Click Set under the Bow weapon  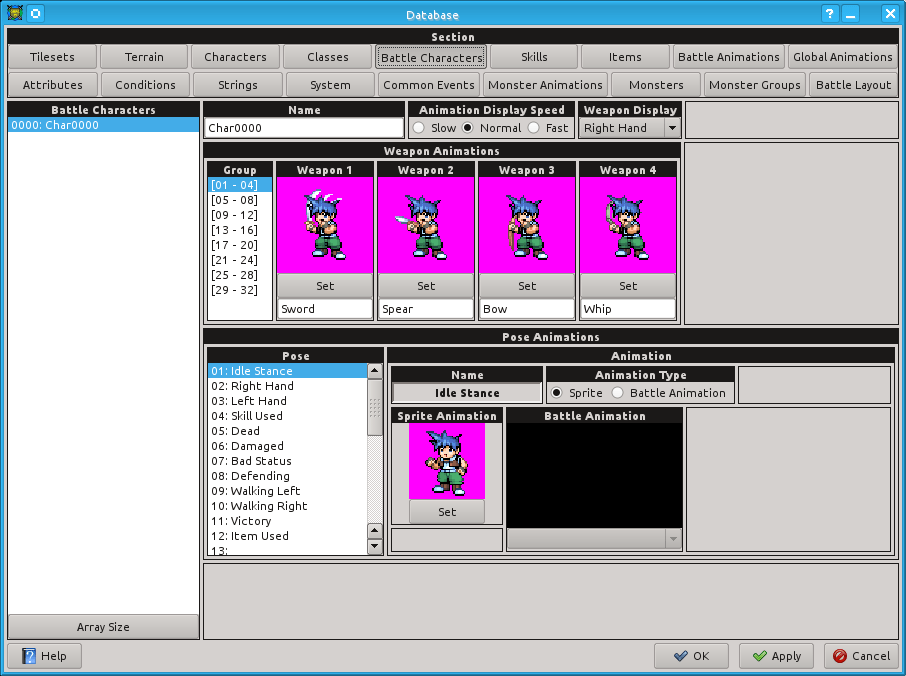pyautogui.click(x=526, y=285)
